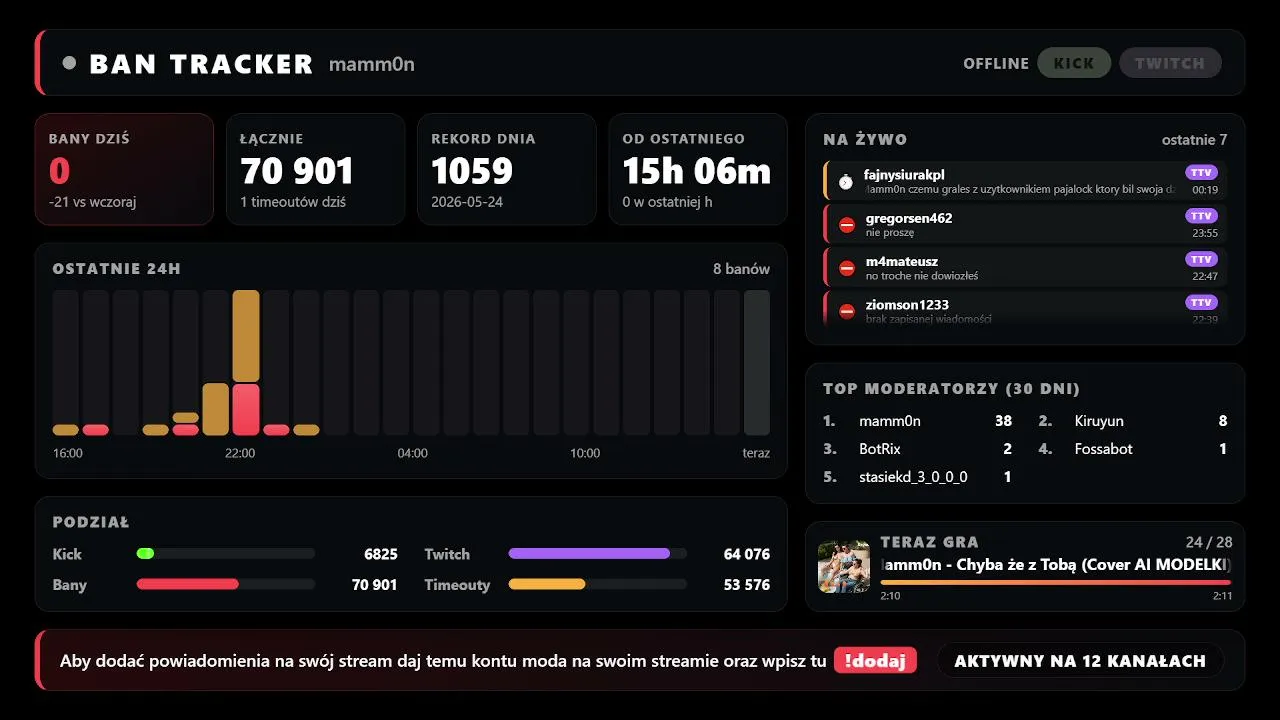The image size is (1280, 720).
Task: Open the m4mateusz username in the live feed
Action: point(902,261)
